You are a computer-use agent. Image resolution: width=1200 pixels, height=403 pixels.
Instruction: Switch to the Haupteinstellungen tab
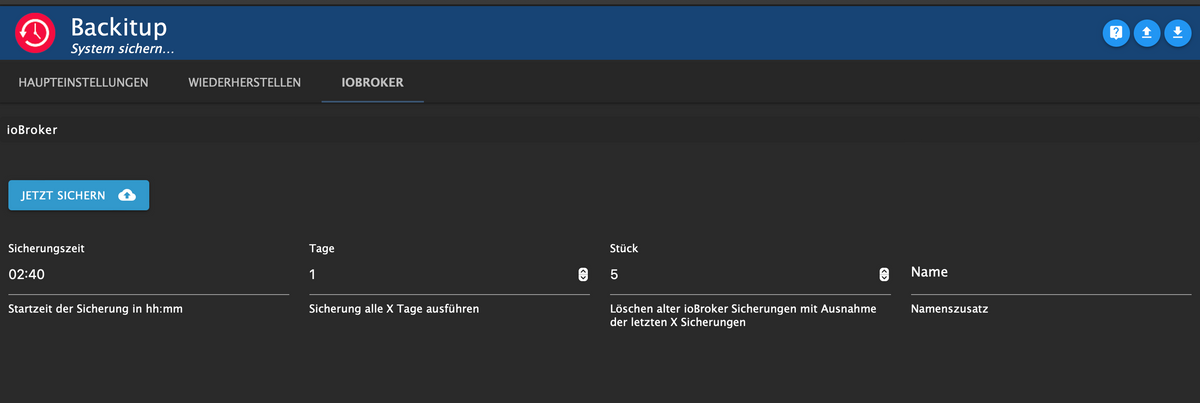click(83, 82)
